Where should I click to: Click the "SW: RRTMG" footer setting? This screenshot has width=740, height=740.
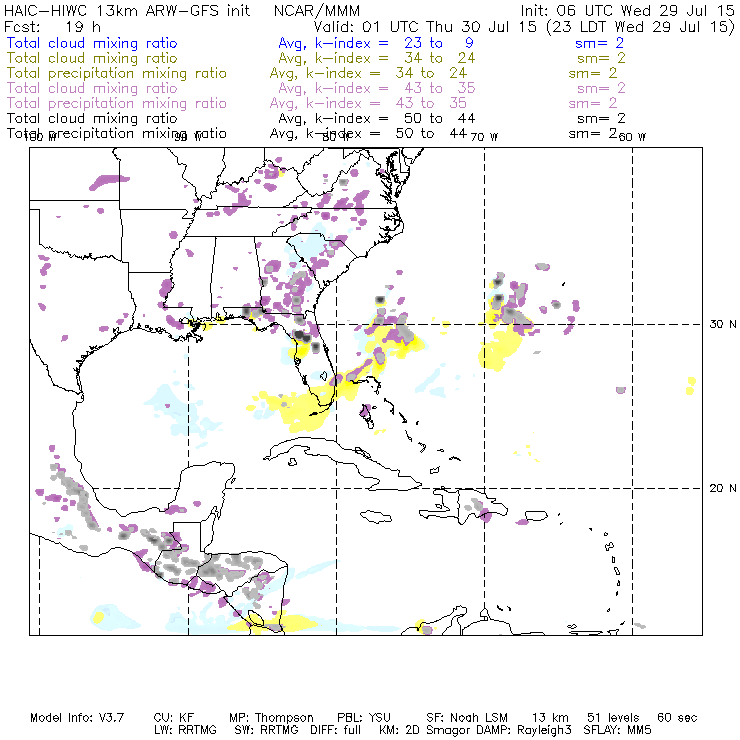pos(267,730)
